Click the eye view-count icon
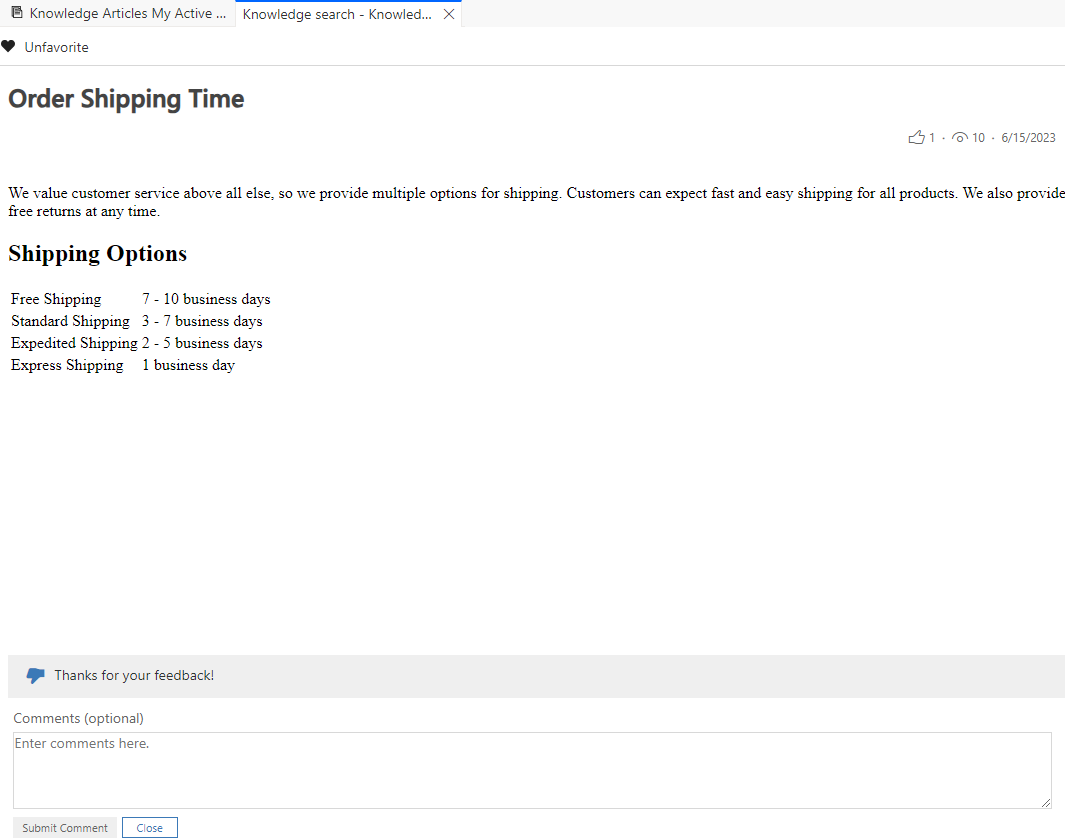1065x838 pixels. coord(958,137)
